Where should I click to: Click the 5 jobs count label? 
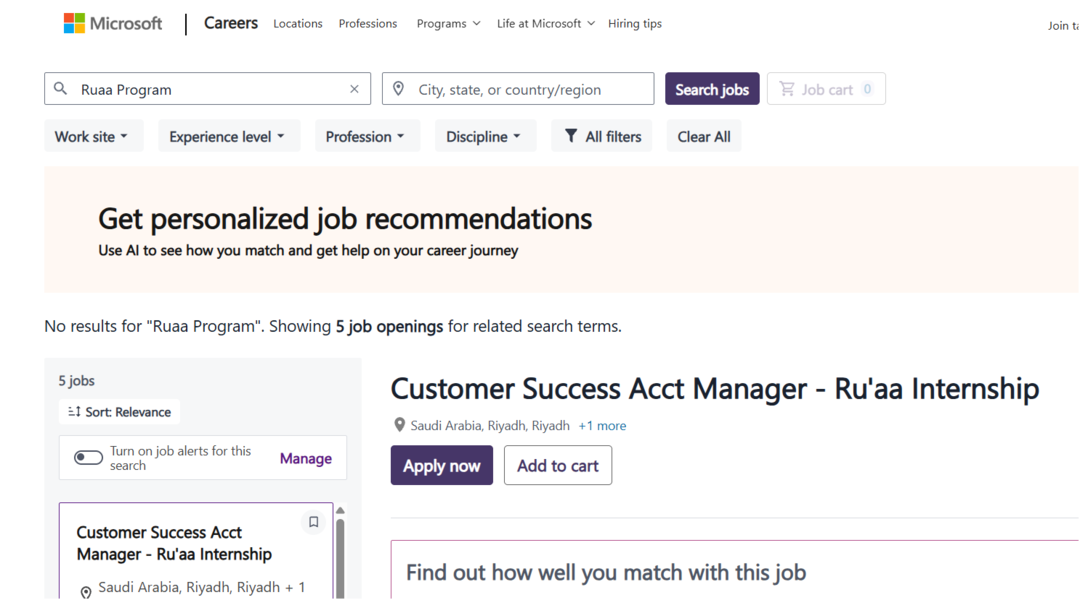(x=76, y=380)
